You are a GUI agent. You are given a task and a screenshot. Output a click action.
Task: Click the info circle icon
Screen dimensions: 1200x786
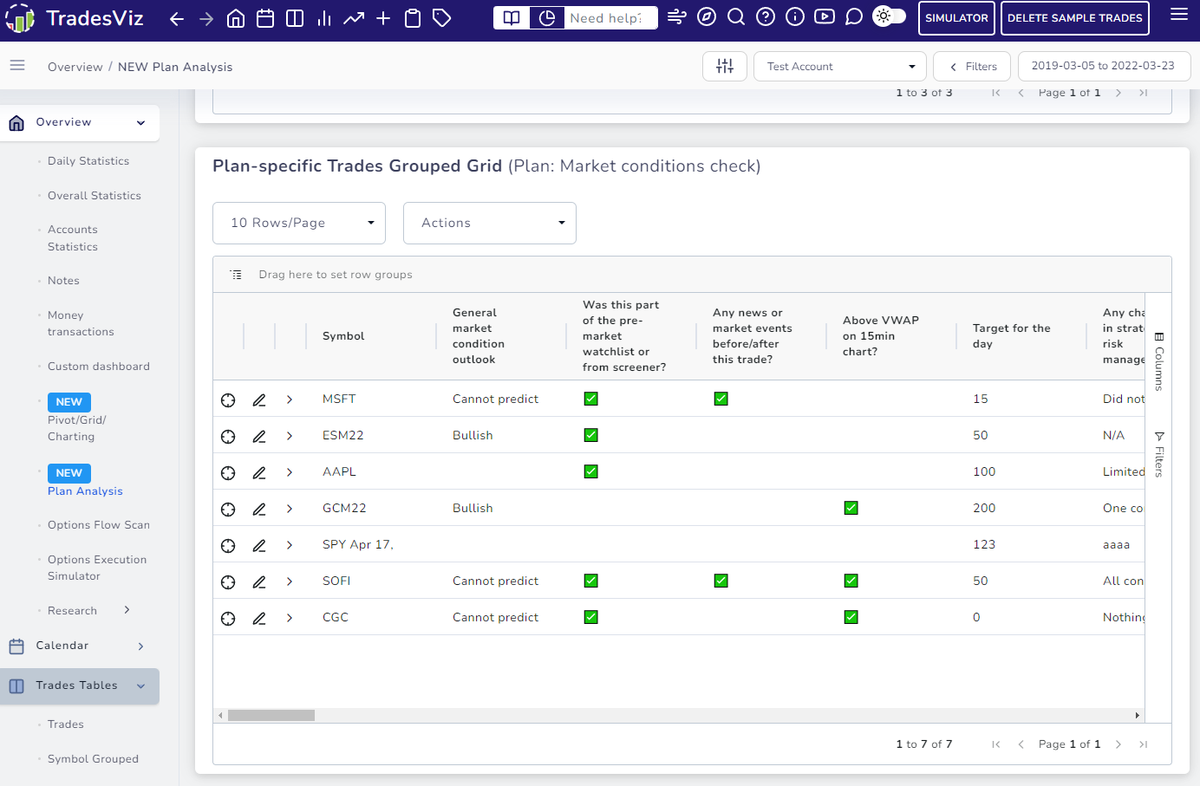794,17
